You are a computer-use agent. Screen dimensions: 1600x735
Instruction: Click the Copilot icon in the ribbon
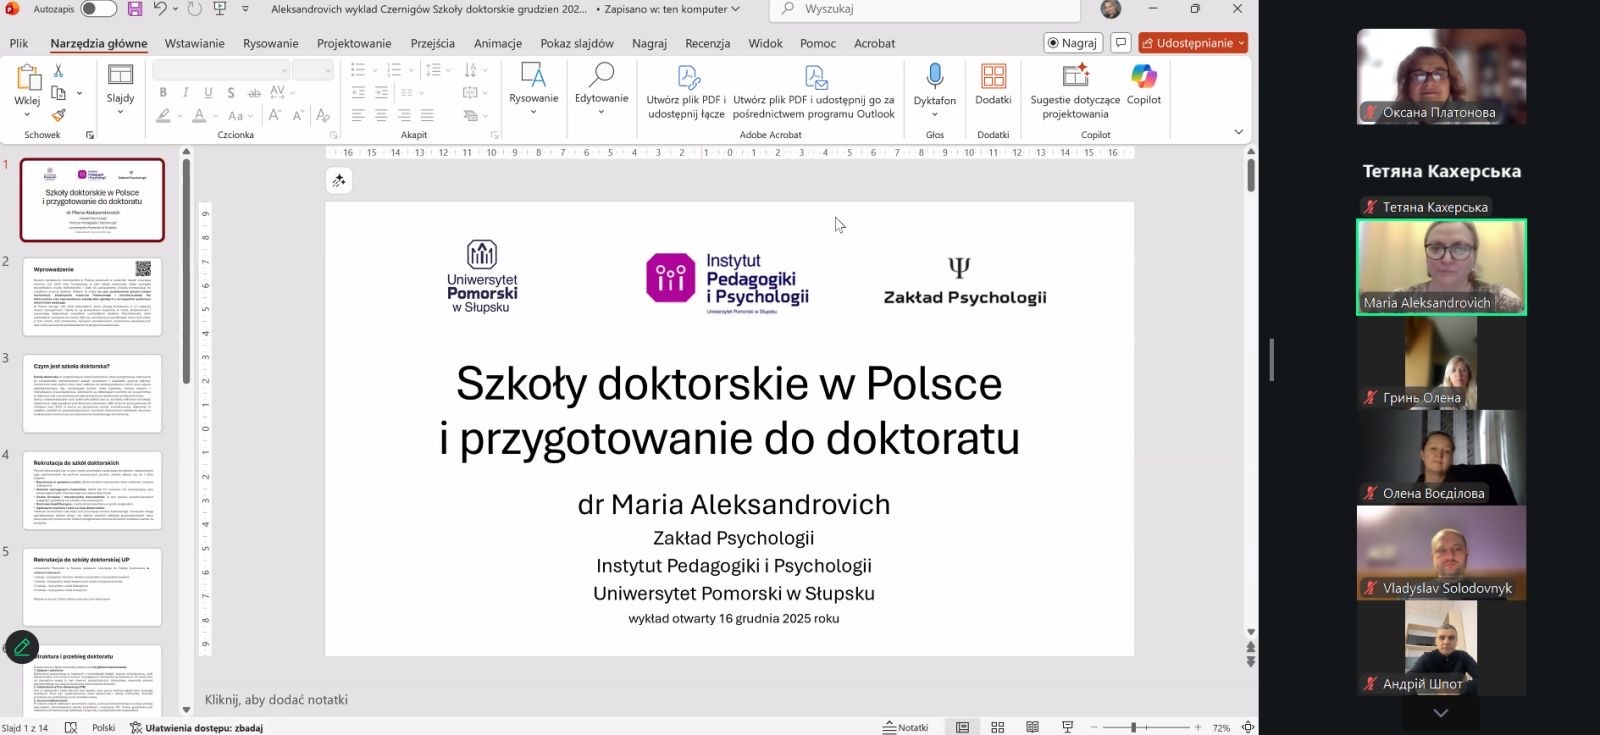pyautogui.click(x=1143, y=77)
